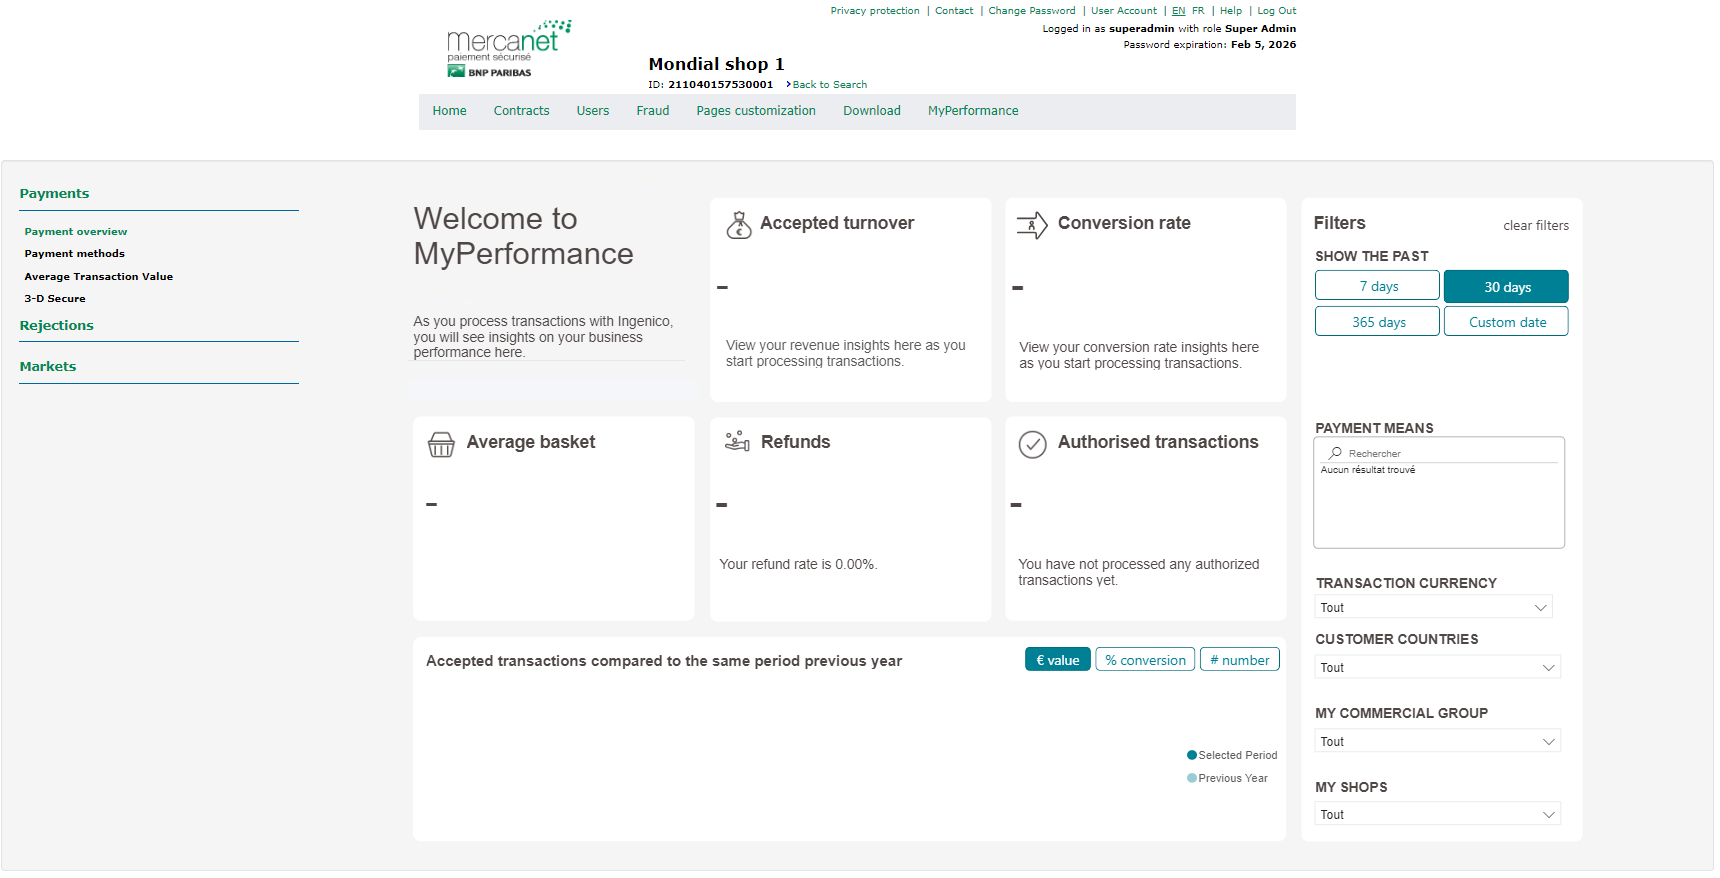
Task: Open the My Shops dropdown
Action: (x=1437, y=814)
